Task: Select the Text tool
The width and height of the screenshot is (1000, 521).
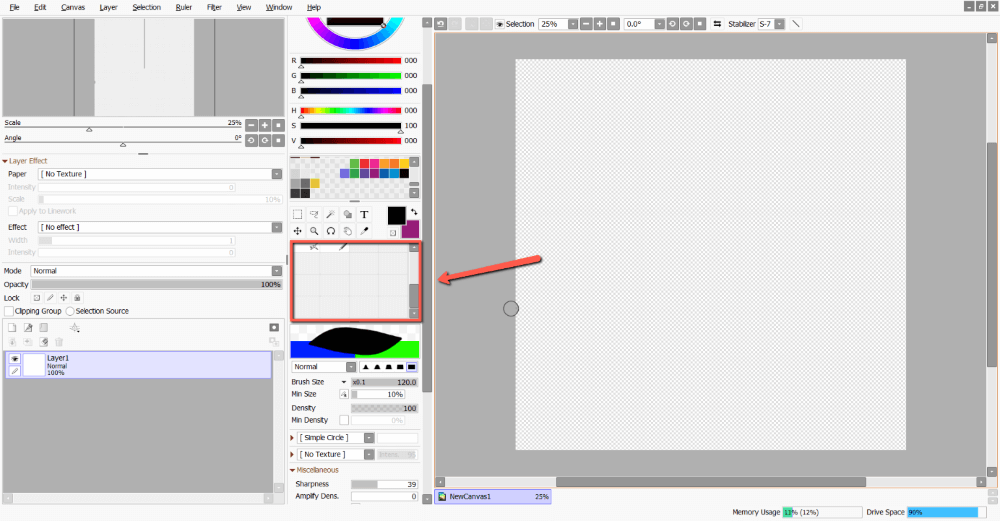Action: [x=364, y=214]
